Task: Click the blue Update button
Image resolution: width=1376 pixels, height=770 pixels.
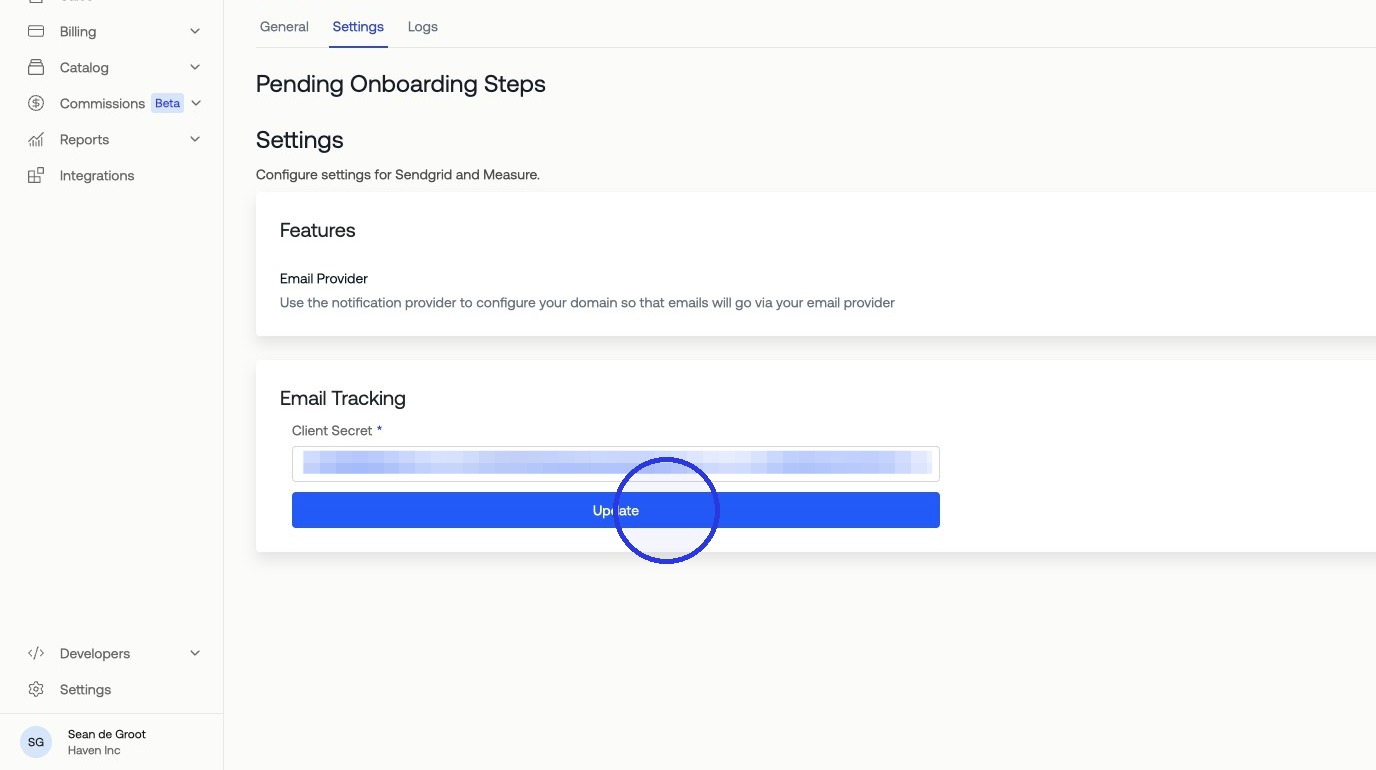Action: click(616, 510)
